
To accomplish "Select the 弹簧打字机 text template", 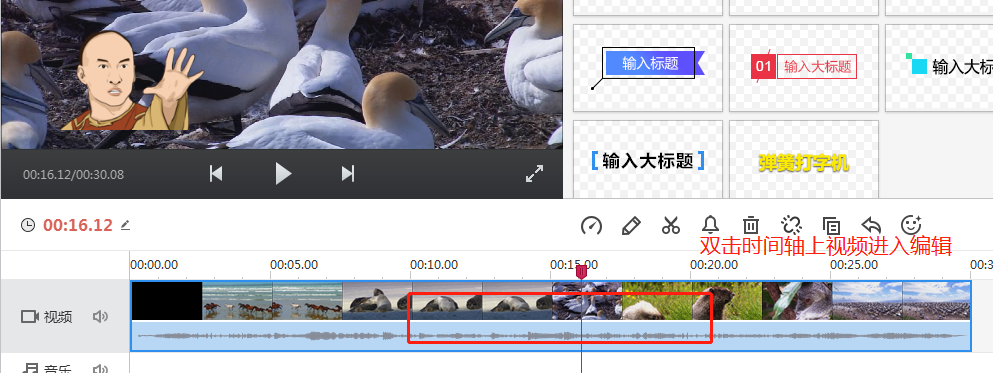I will pyautogui.click(x=804, y=163).
